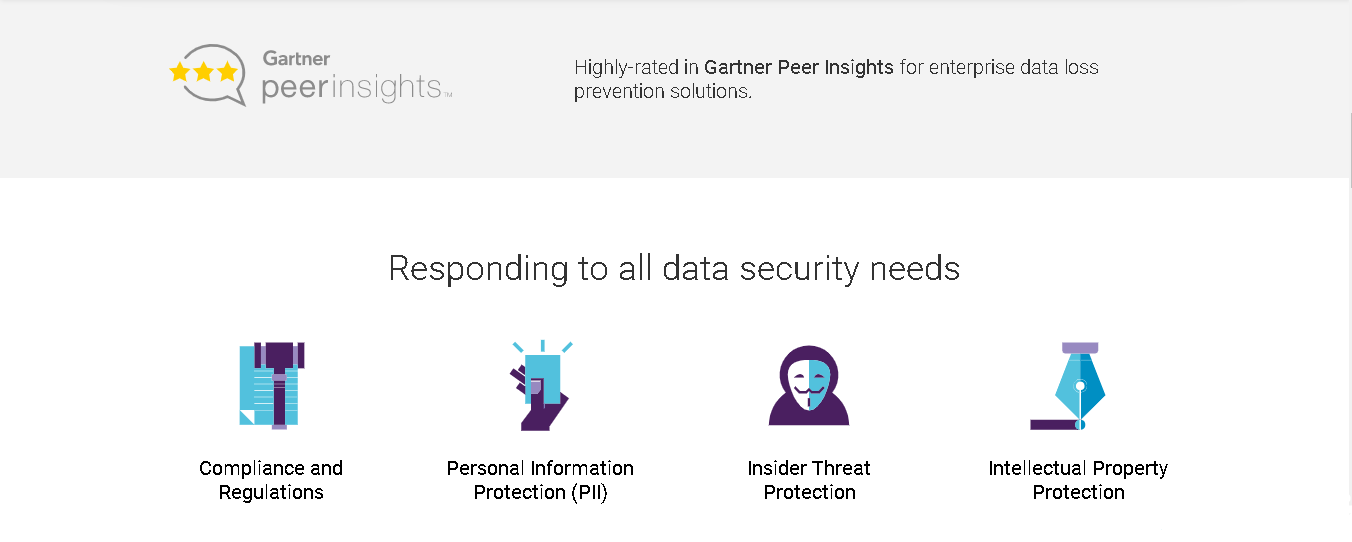Open the Compliance and Regulations text label
Viewport: 1352px width, 542px height.
[271, 480]
